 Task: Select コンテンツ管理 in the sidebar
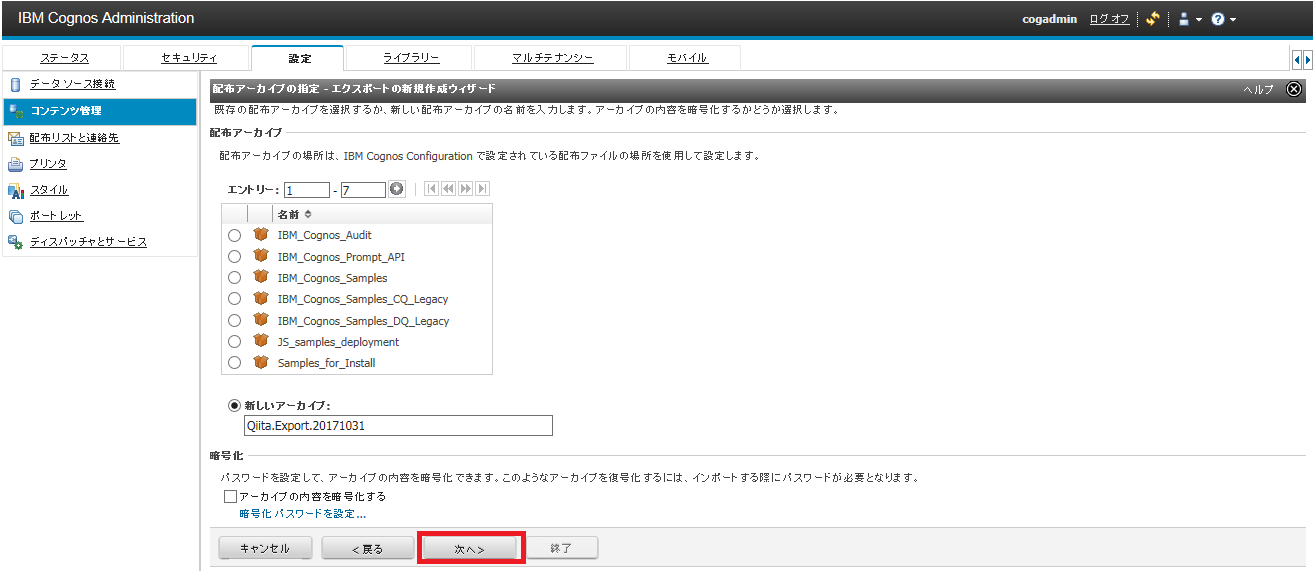coord(99,111)
